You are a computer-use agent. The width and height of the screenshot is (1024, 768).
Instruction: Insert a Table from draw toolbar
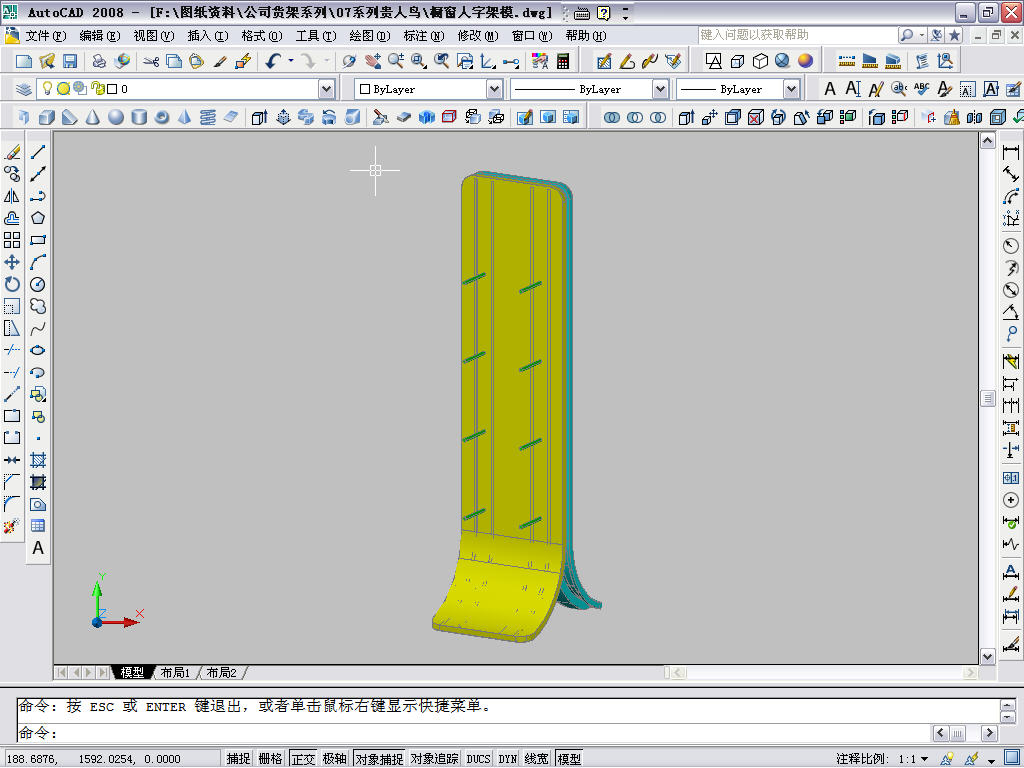coord(38,526)
